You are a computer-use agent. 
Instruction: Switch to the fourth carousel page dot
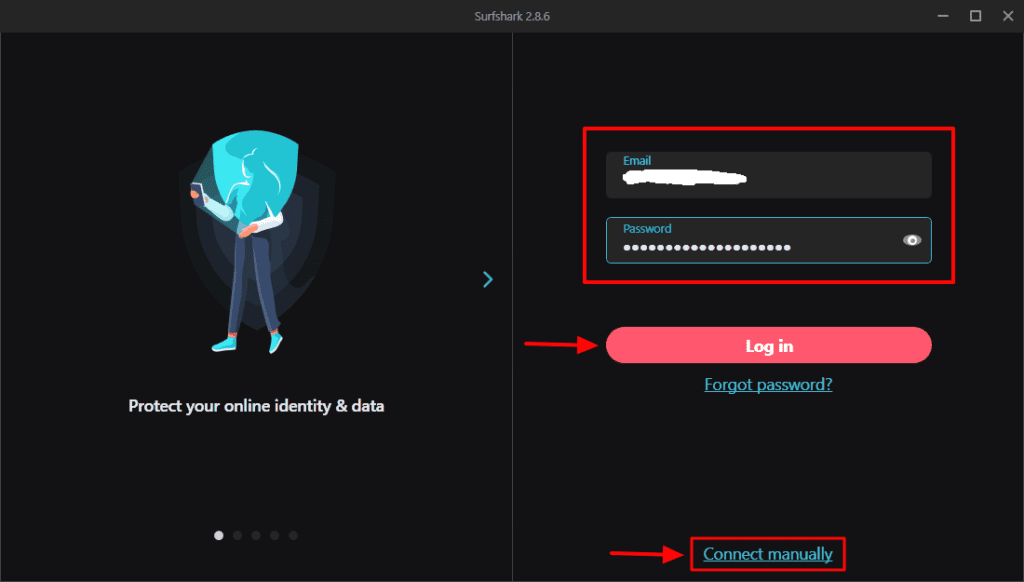pos(275,536)
